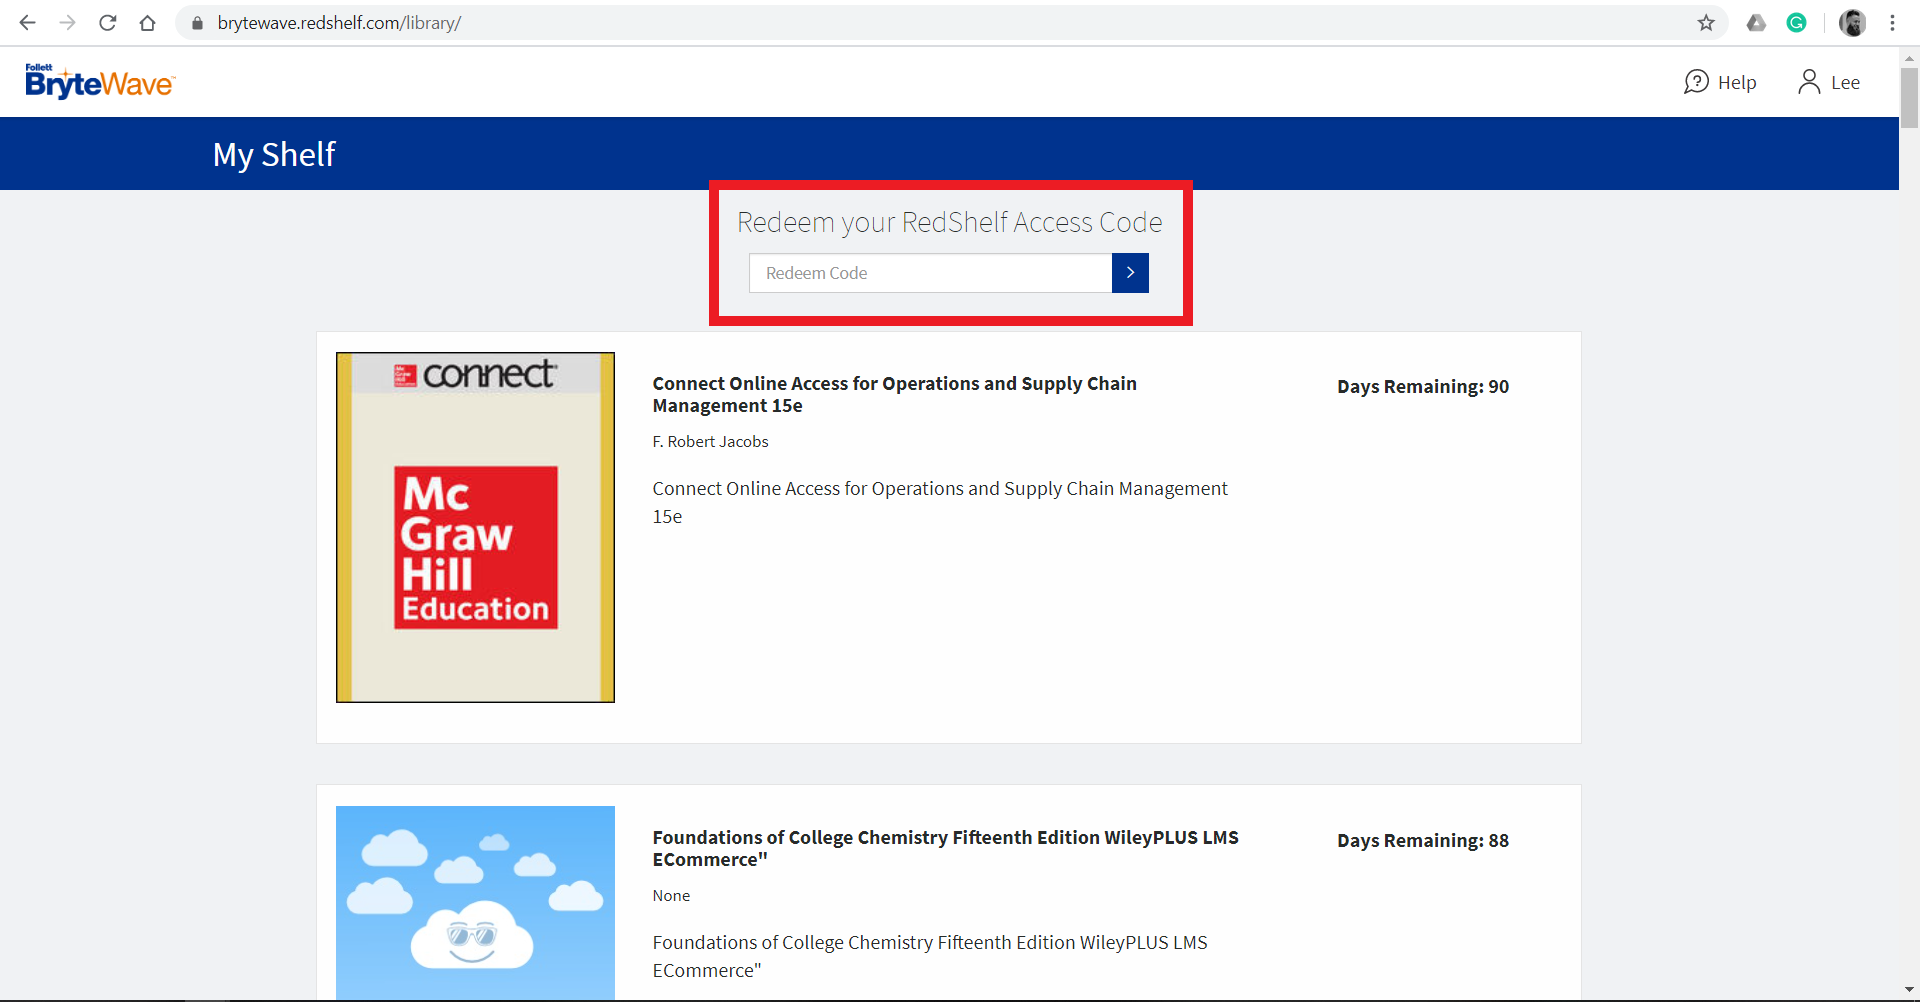Reload the page with the refresh icon
This screenshot has width=1922, height=1002.
pos(107,23)
